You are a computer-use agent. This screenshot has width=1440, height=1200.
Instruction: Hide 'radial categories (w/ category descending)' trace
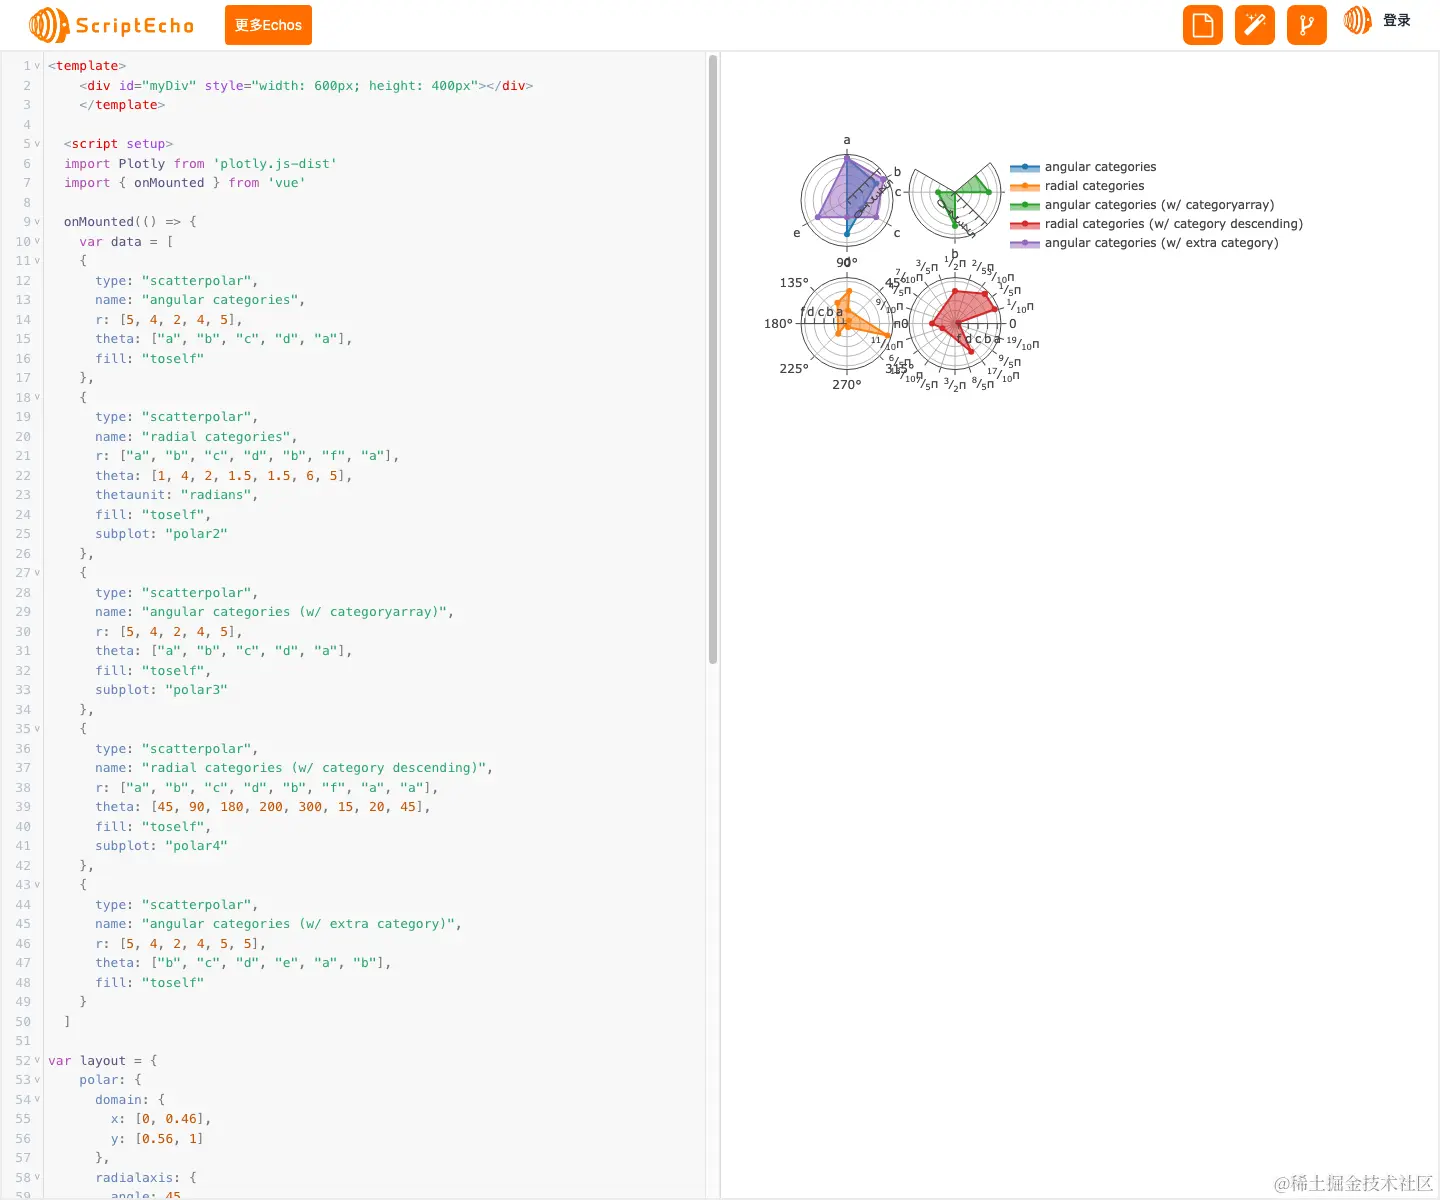point(1156,224)
